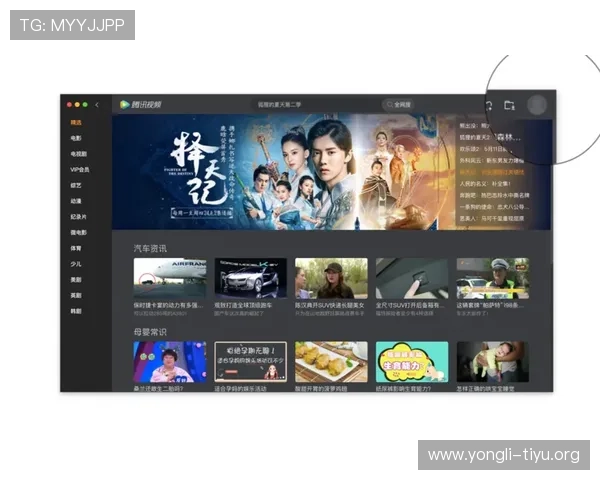This screenshot has width=600, height=480.
Task: Open the user avatar profile
Action: [x=536, y=104]
